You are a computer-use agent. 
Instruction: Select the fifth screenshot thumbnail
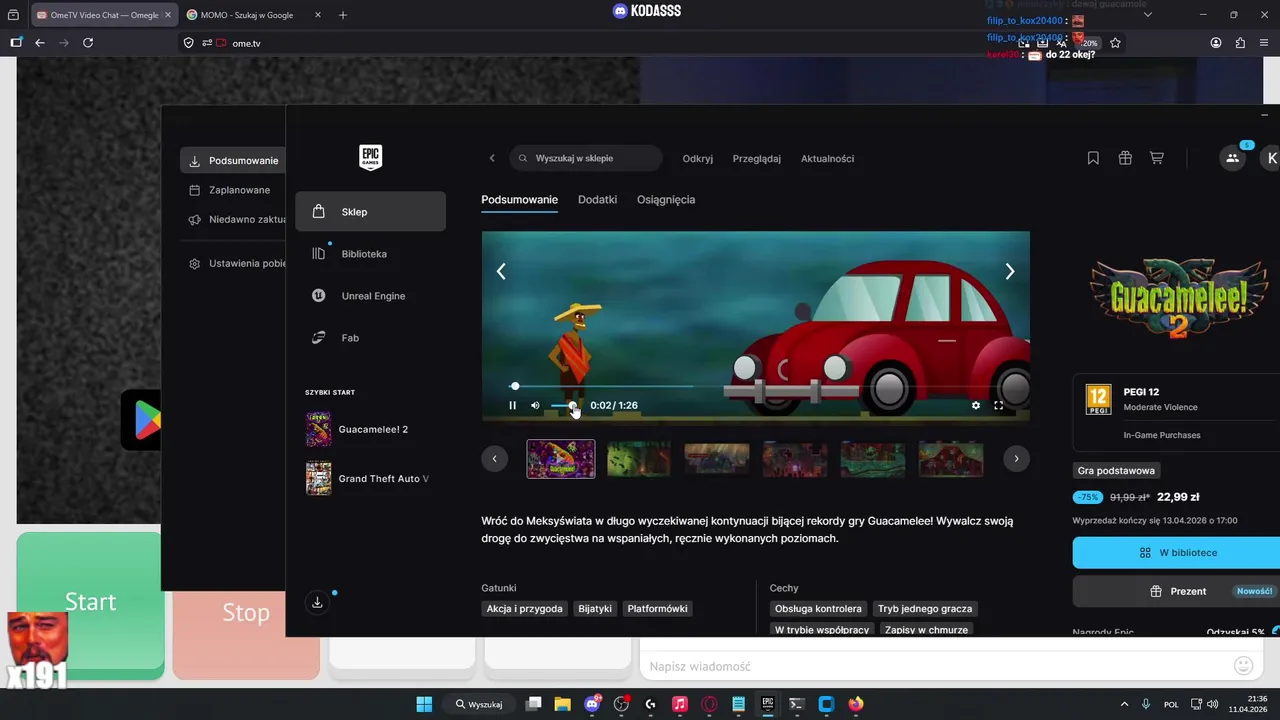[x=873, y=459]
